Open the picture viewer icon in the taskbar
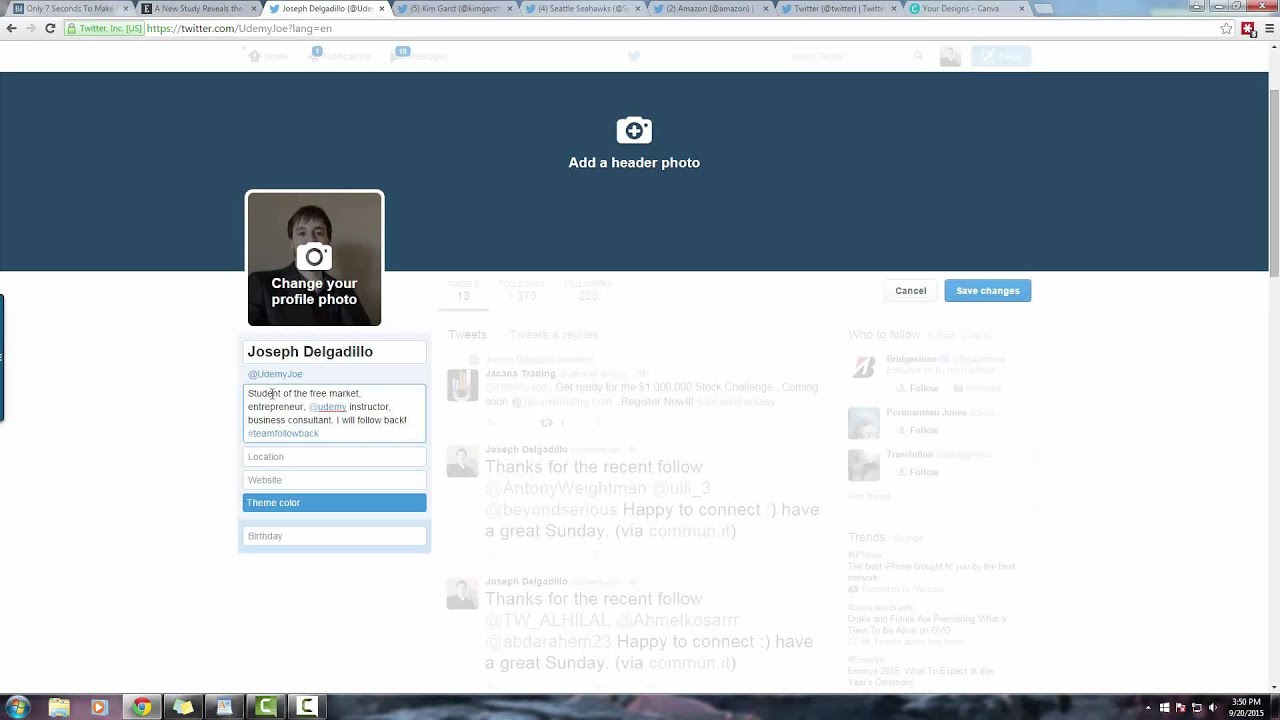The height and width of the screenshot is (720, 1280). tap(224, 707)
